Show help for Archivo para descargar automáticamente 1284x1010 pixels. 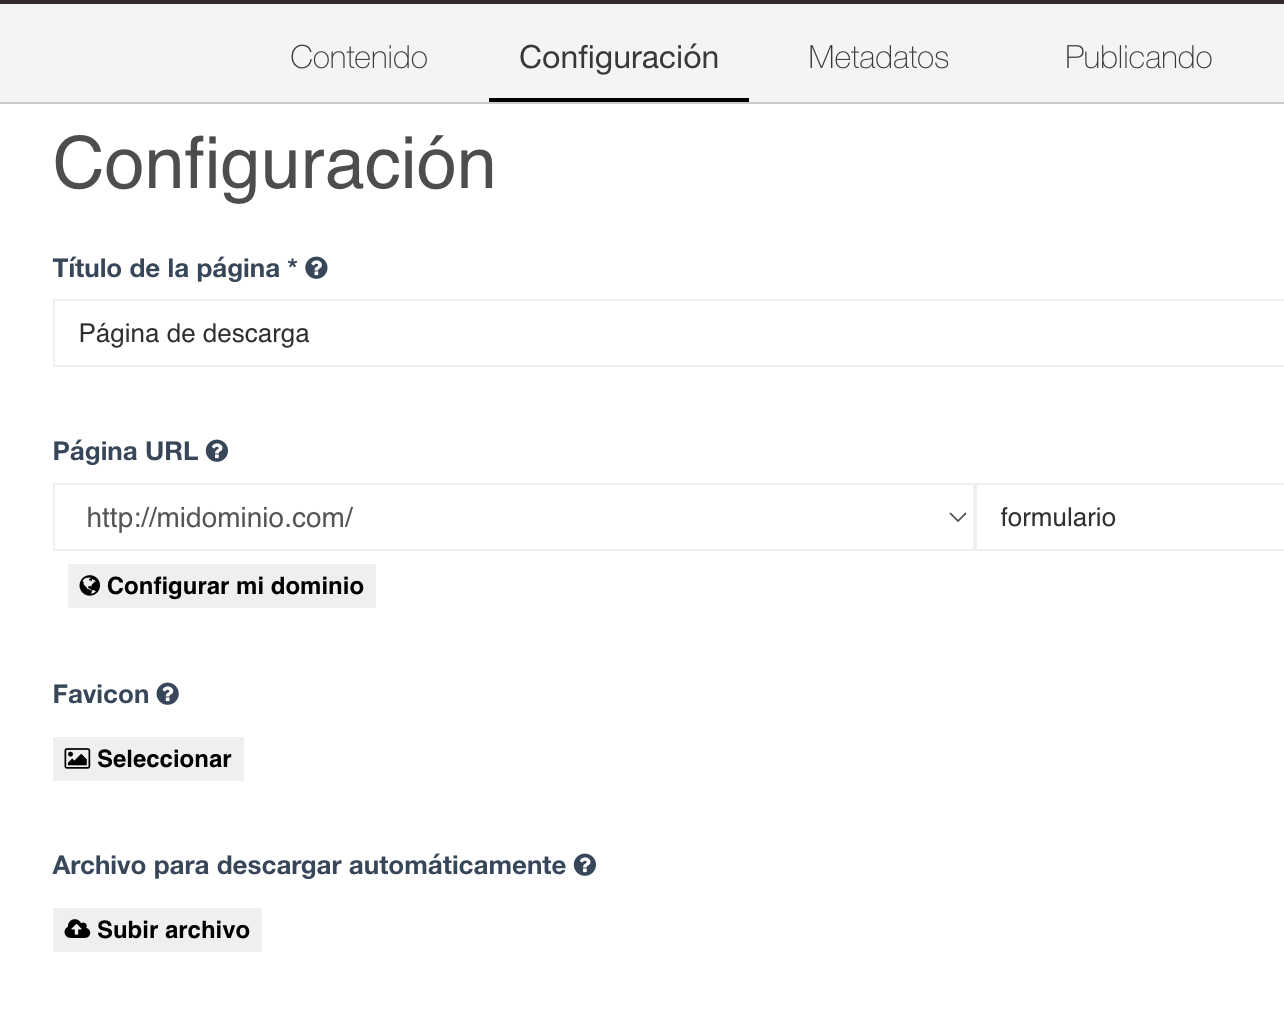pos(585,865)
